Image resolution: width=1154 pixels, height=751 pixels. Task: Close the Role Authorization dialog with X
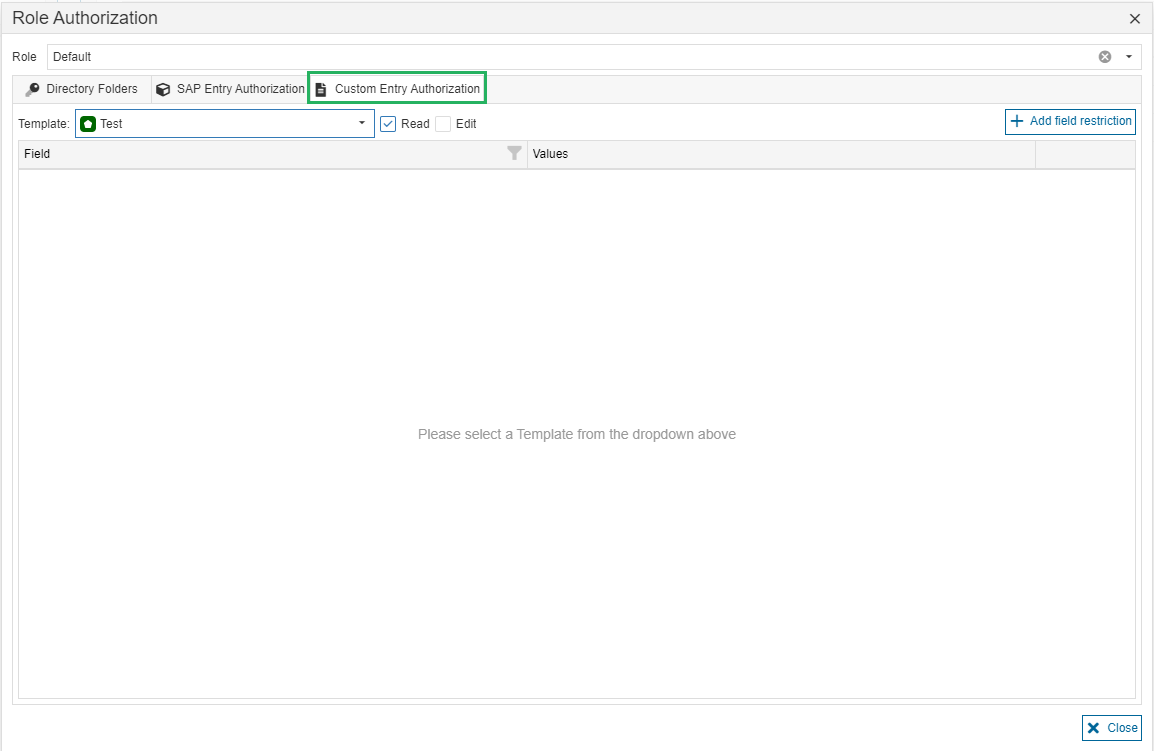[x=1135, y=19]
